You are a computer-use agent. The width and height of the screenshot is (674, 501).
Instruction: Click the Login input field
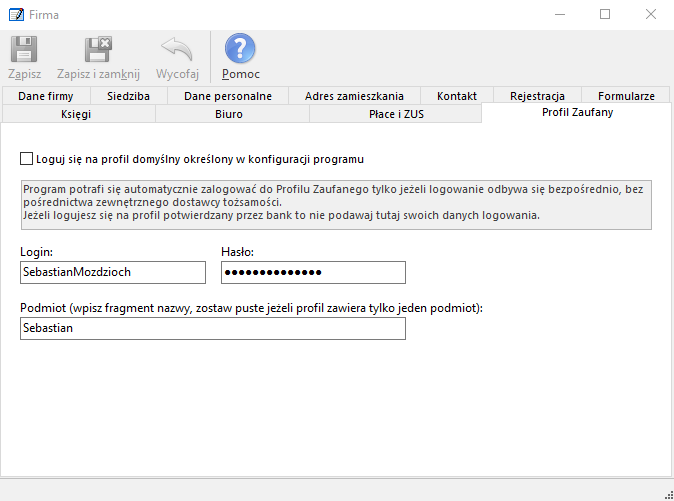112,272
